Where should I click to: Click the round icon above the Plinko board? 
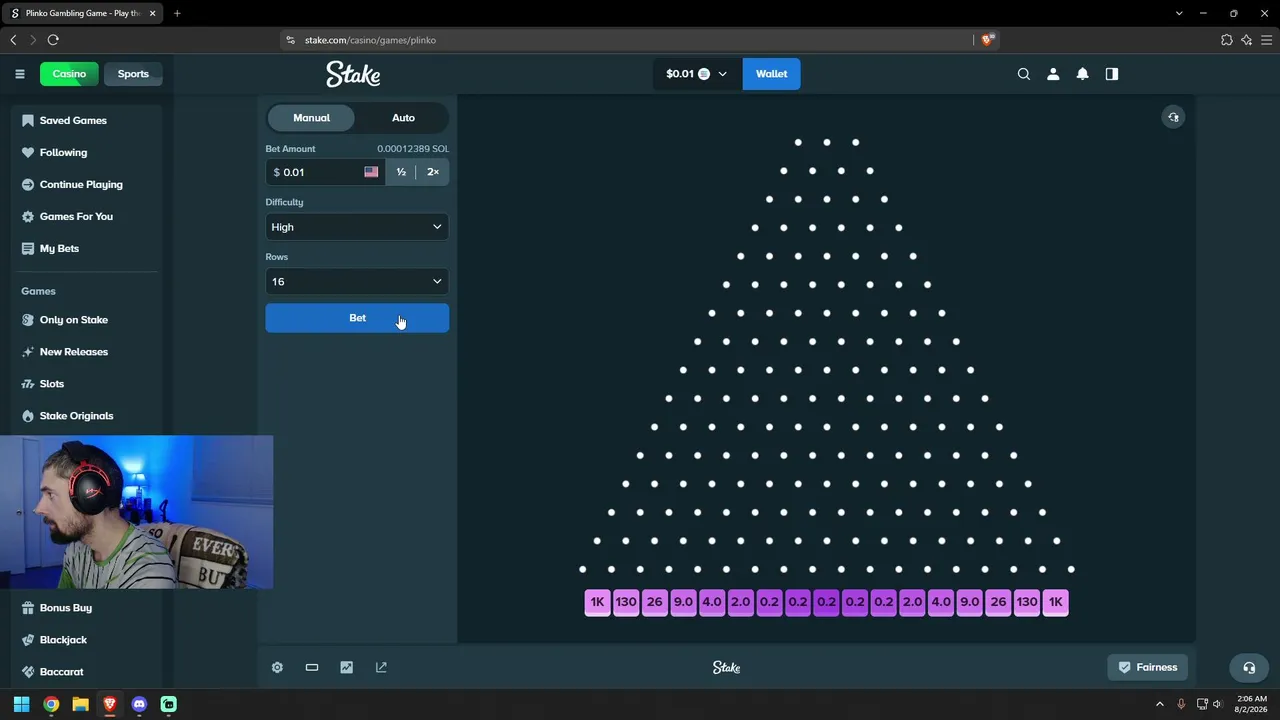pyautogui.click(x=1173, y=117)
